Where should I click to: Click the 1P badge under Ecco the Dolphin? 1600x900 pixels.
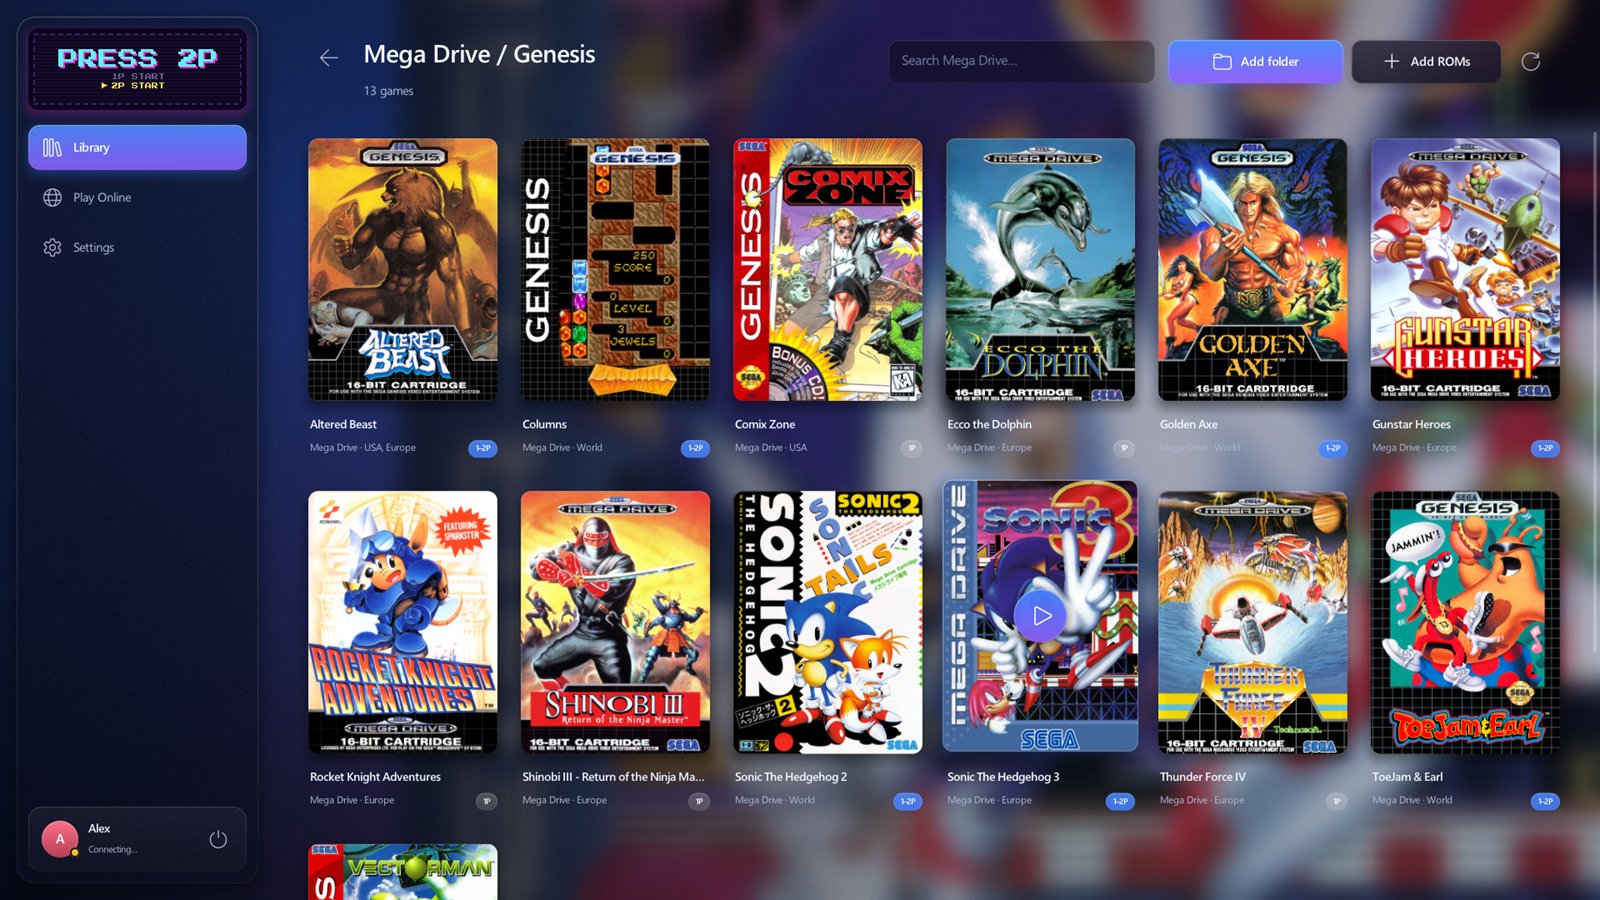[x=1124, y=448]
